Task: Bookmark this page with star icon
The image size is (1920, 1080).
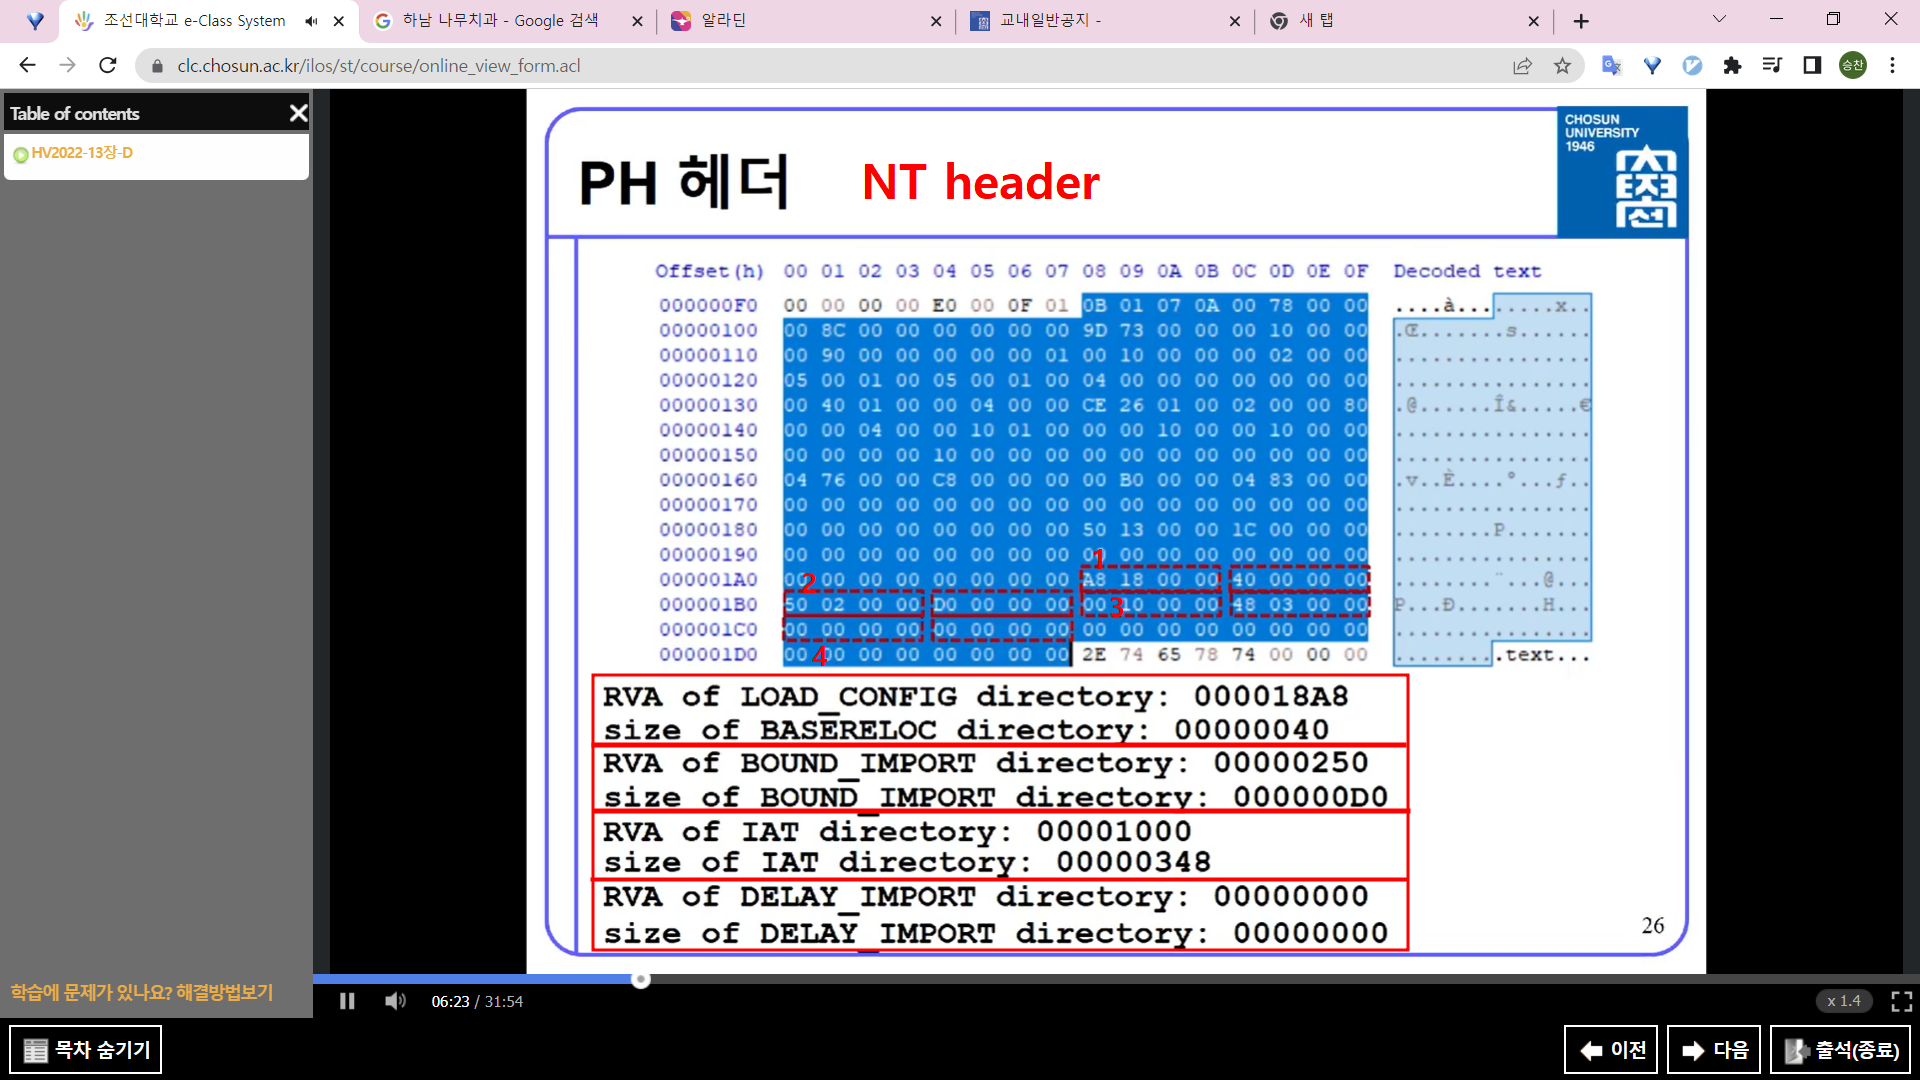Action: click(x=1562, y=66)
